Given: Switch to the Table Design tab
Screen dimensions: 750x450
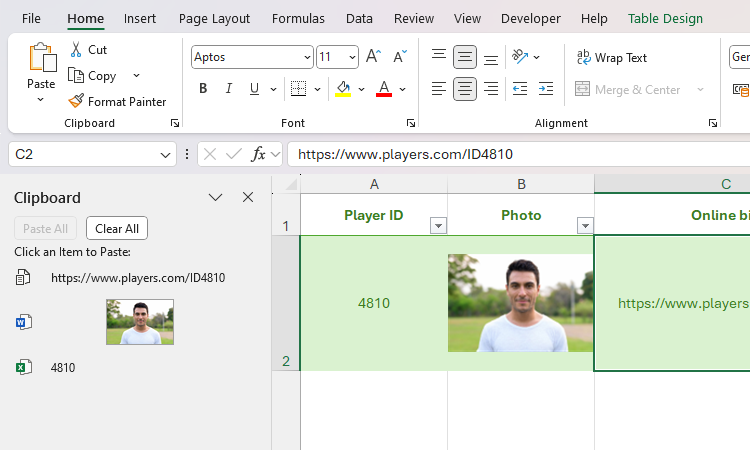Looking at the screenshot, I should (665, 18).
